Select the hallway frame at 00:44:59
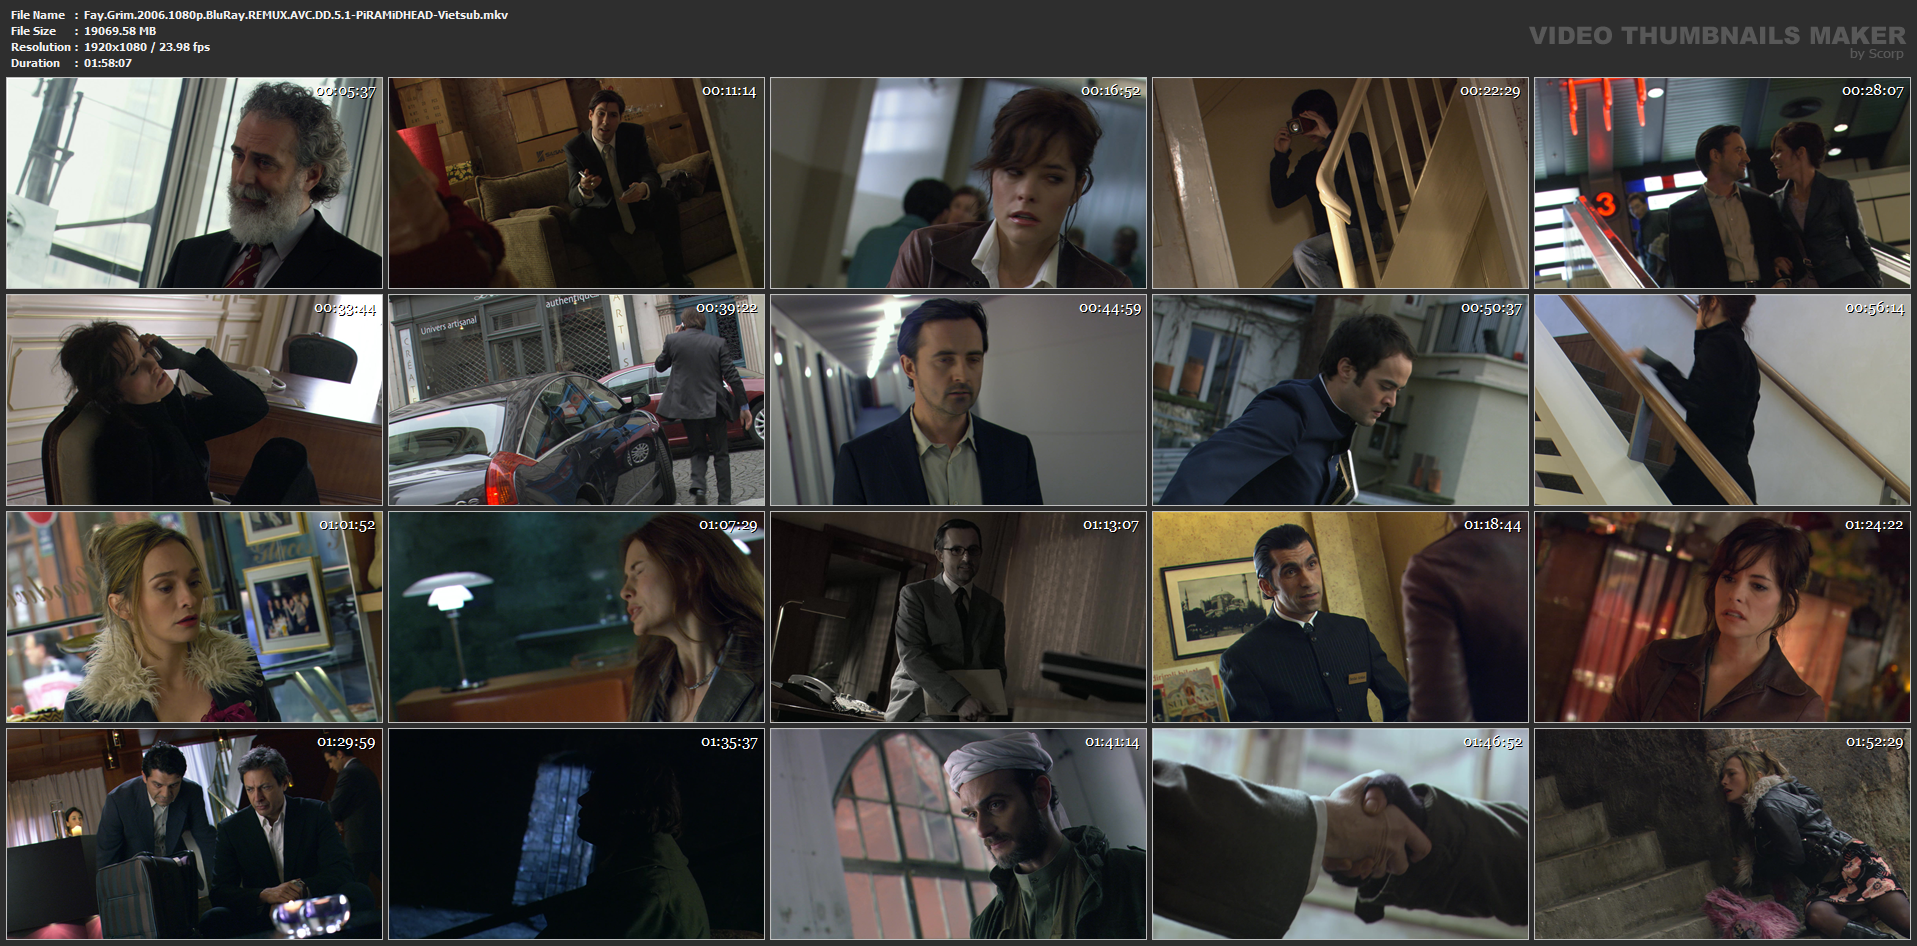Image resolution: width=1917 pixels, height=946 pixels. (x=958, y=400)
